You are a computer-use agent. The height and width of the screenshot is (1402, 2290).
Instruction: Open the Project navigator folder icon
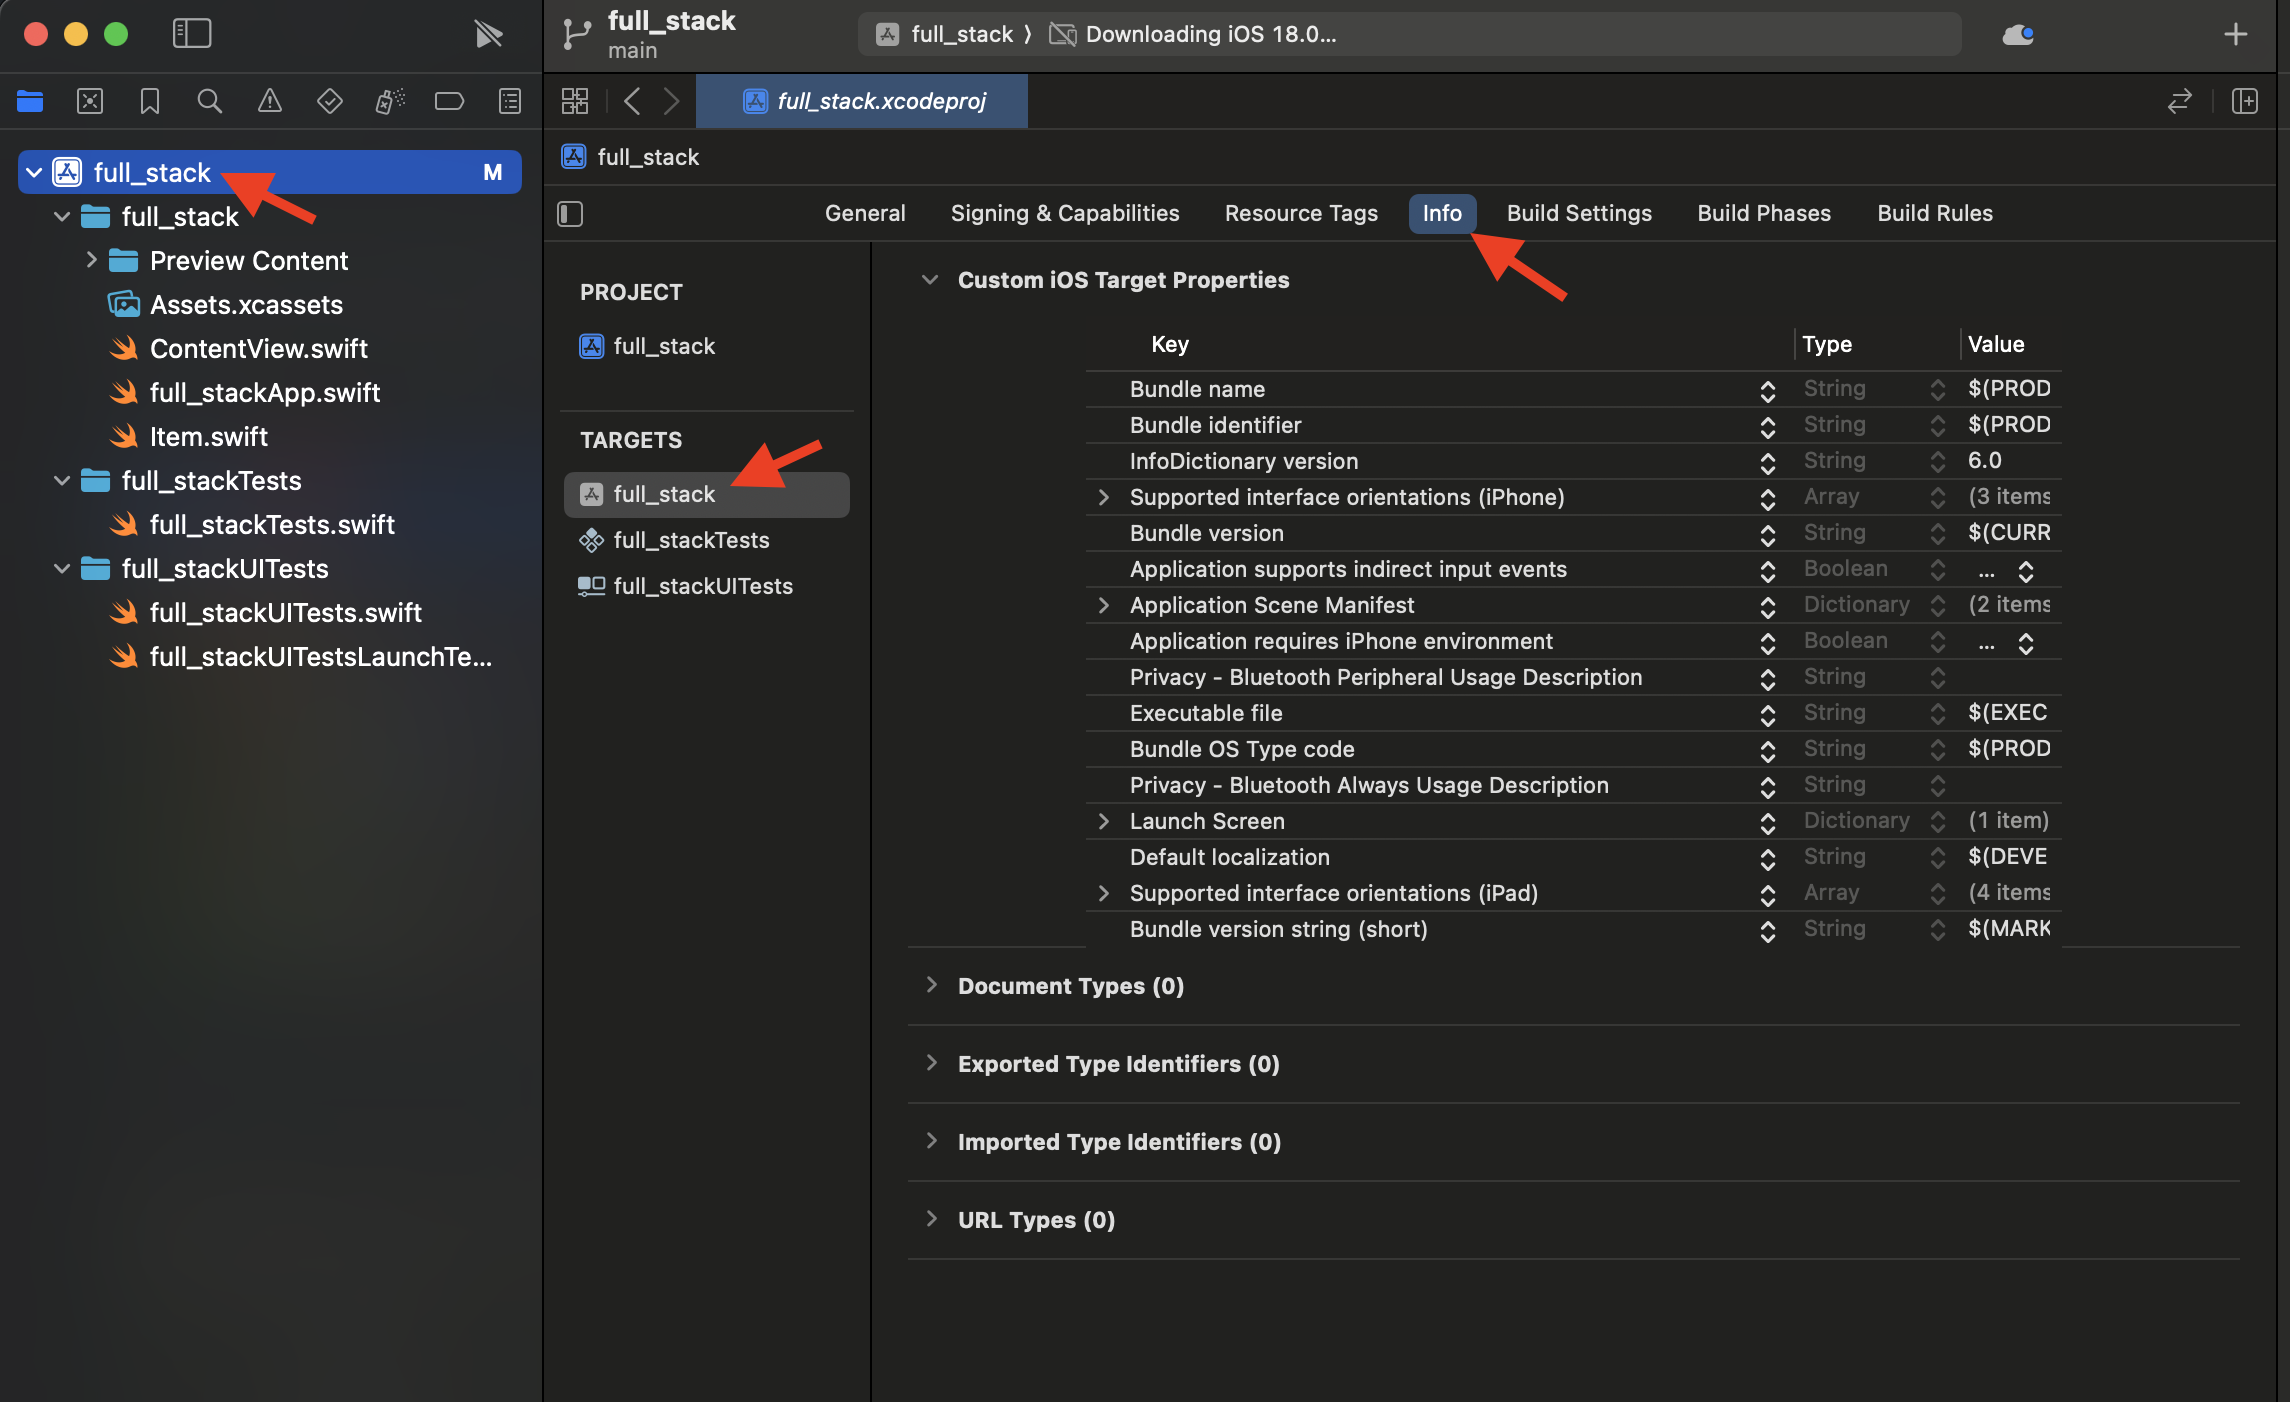point(30,101)
